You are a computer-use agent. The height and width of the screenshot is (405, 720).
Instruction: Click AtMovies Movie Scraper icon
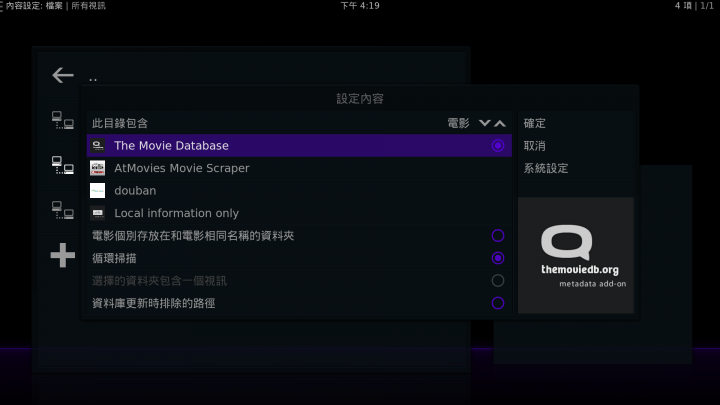[97, 168]
